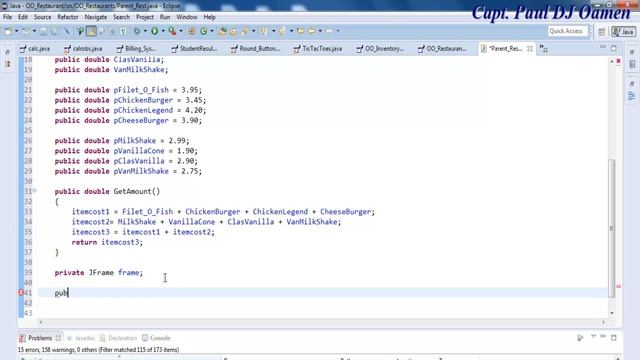The width and height of the screenshot is (640, 360).
Task: Open the Window menu
Action: [187, 17]
